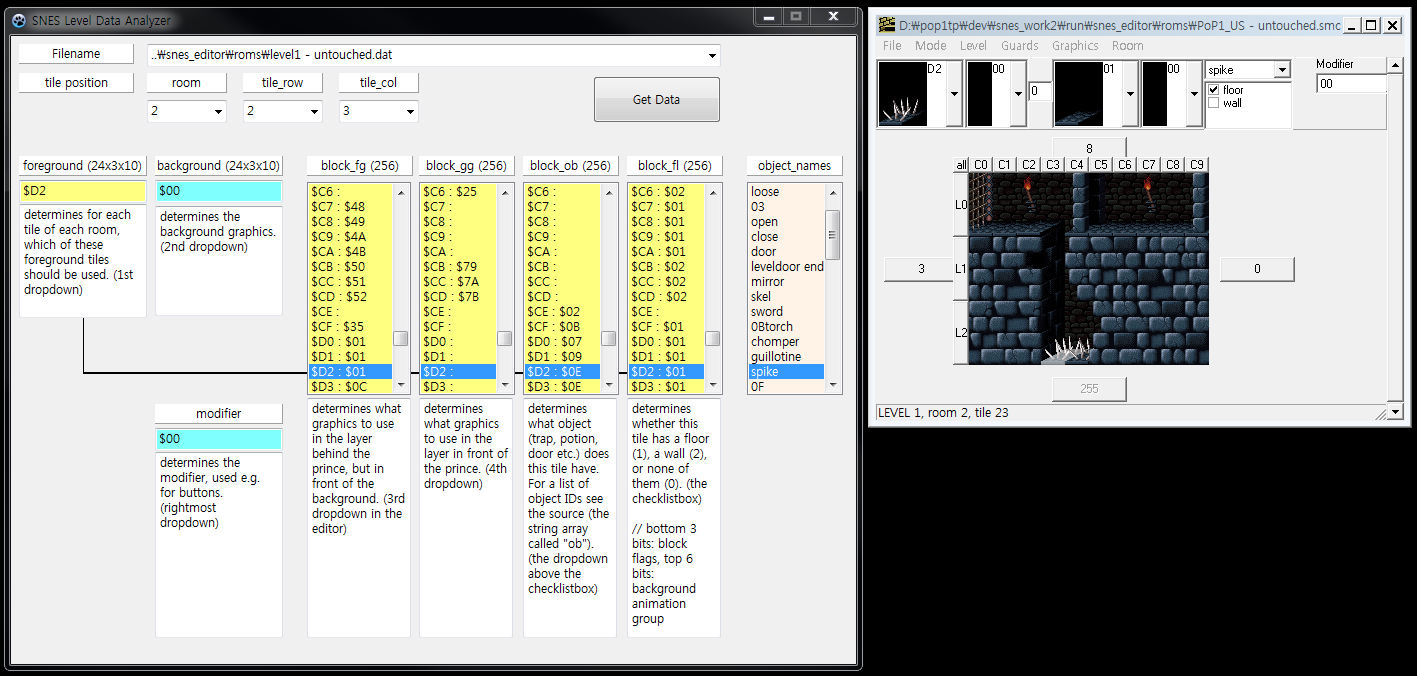Select '$CF : $0B' in block_ob list
This screenshot has height=676, width=1417.
562,327
